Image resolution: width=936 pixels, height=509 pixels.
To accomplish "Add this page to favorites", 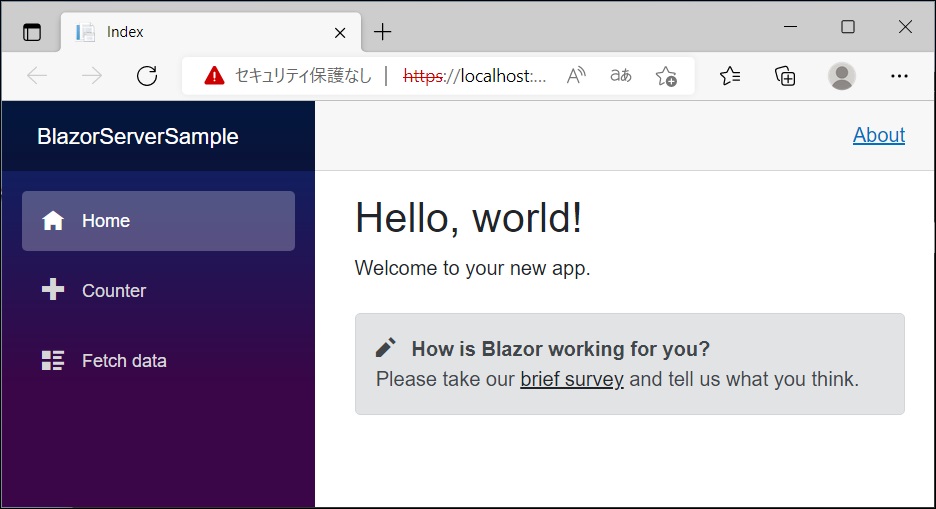I will click(666, 76).
